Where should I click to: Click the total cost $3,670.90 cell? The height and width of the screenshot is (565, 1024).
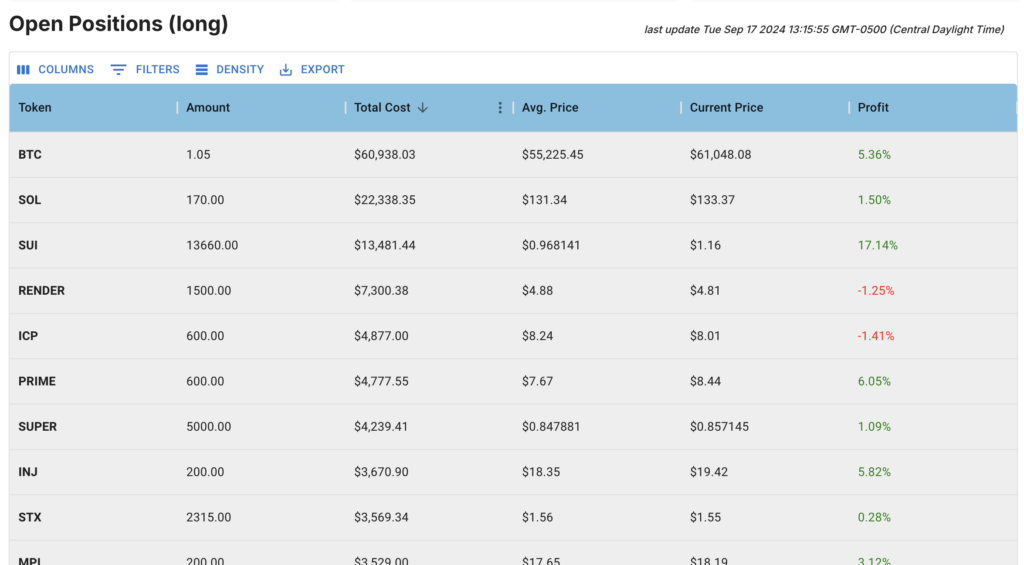pos(429,472)
